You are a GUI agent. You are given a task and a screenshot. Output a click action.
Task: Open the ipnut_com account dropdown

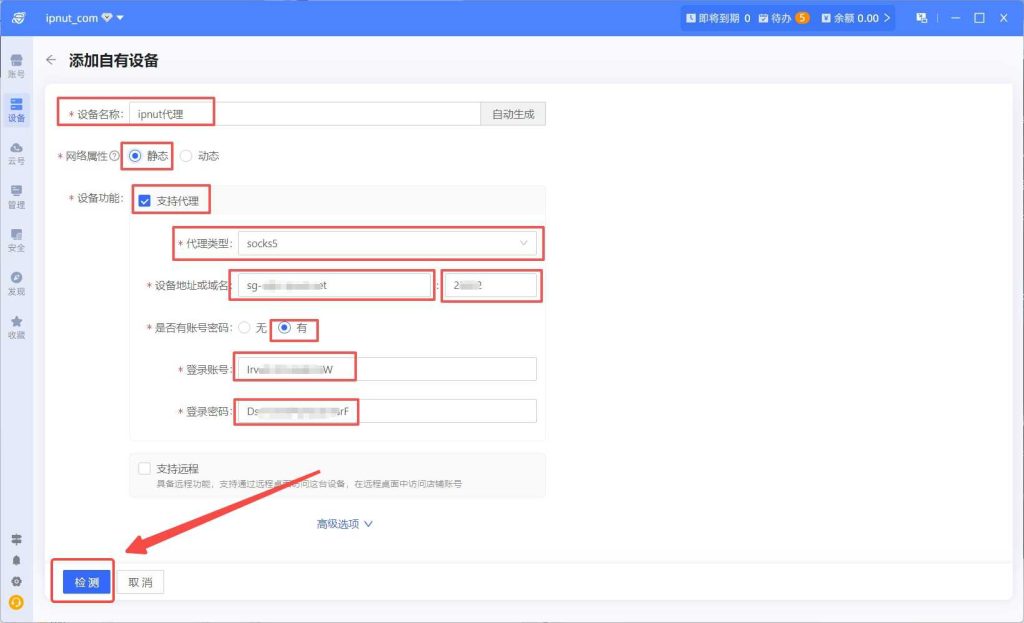pyautogui.click(x=85, y=18)
